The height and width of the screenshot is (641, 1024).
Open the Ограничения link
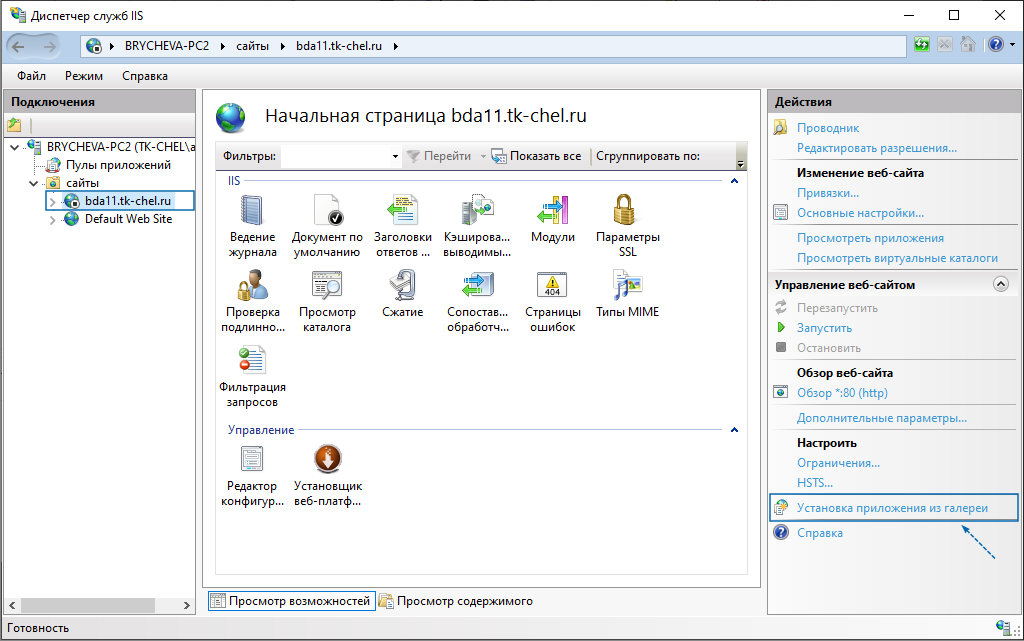pyautogui.click(x=838, y=463)
